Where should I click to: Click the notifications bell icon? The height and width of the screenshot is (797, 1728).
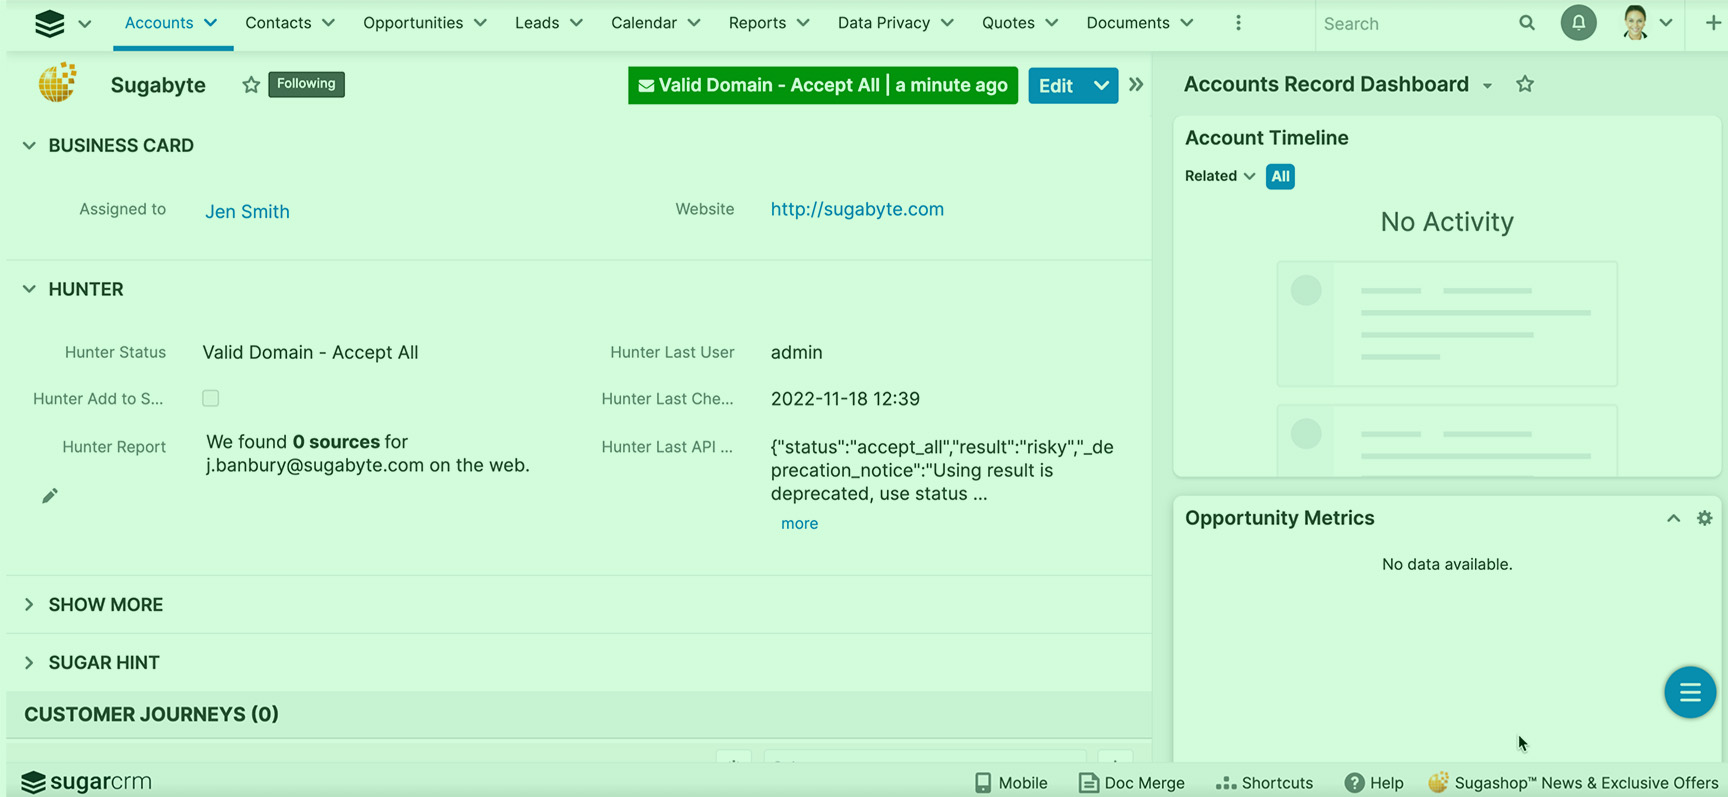point(1578,23)
